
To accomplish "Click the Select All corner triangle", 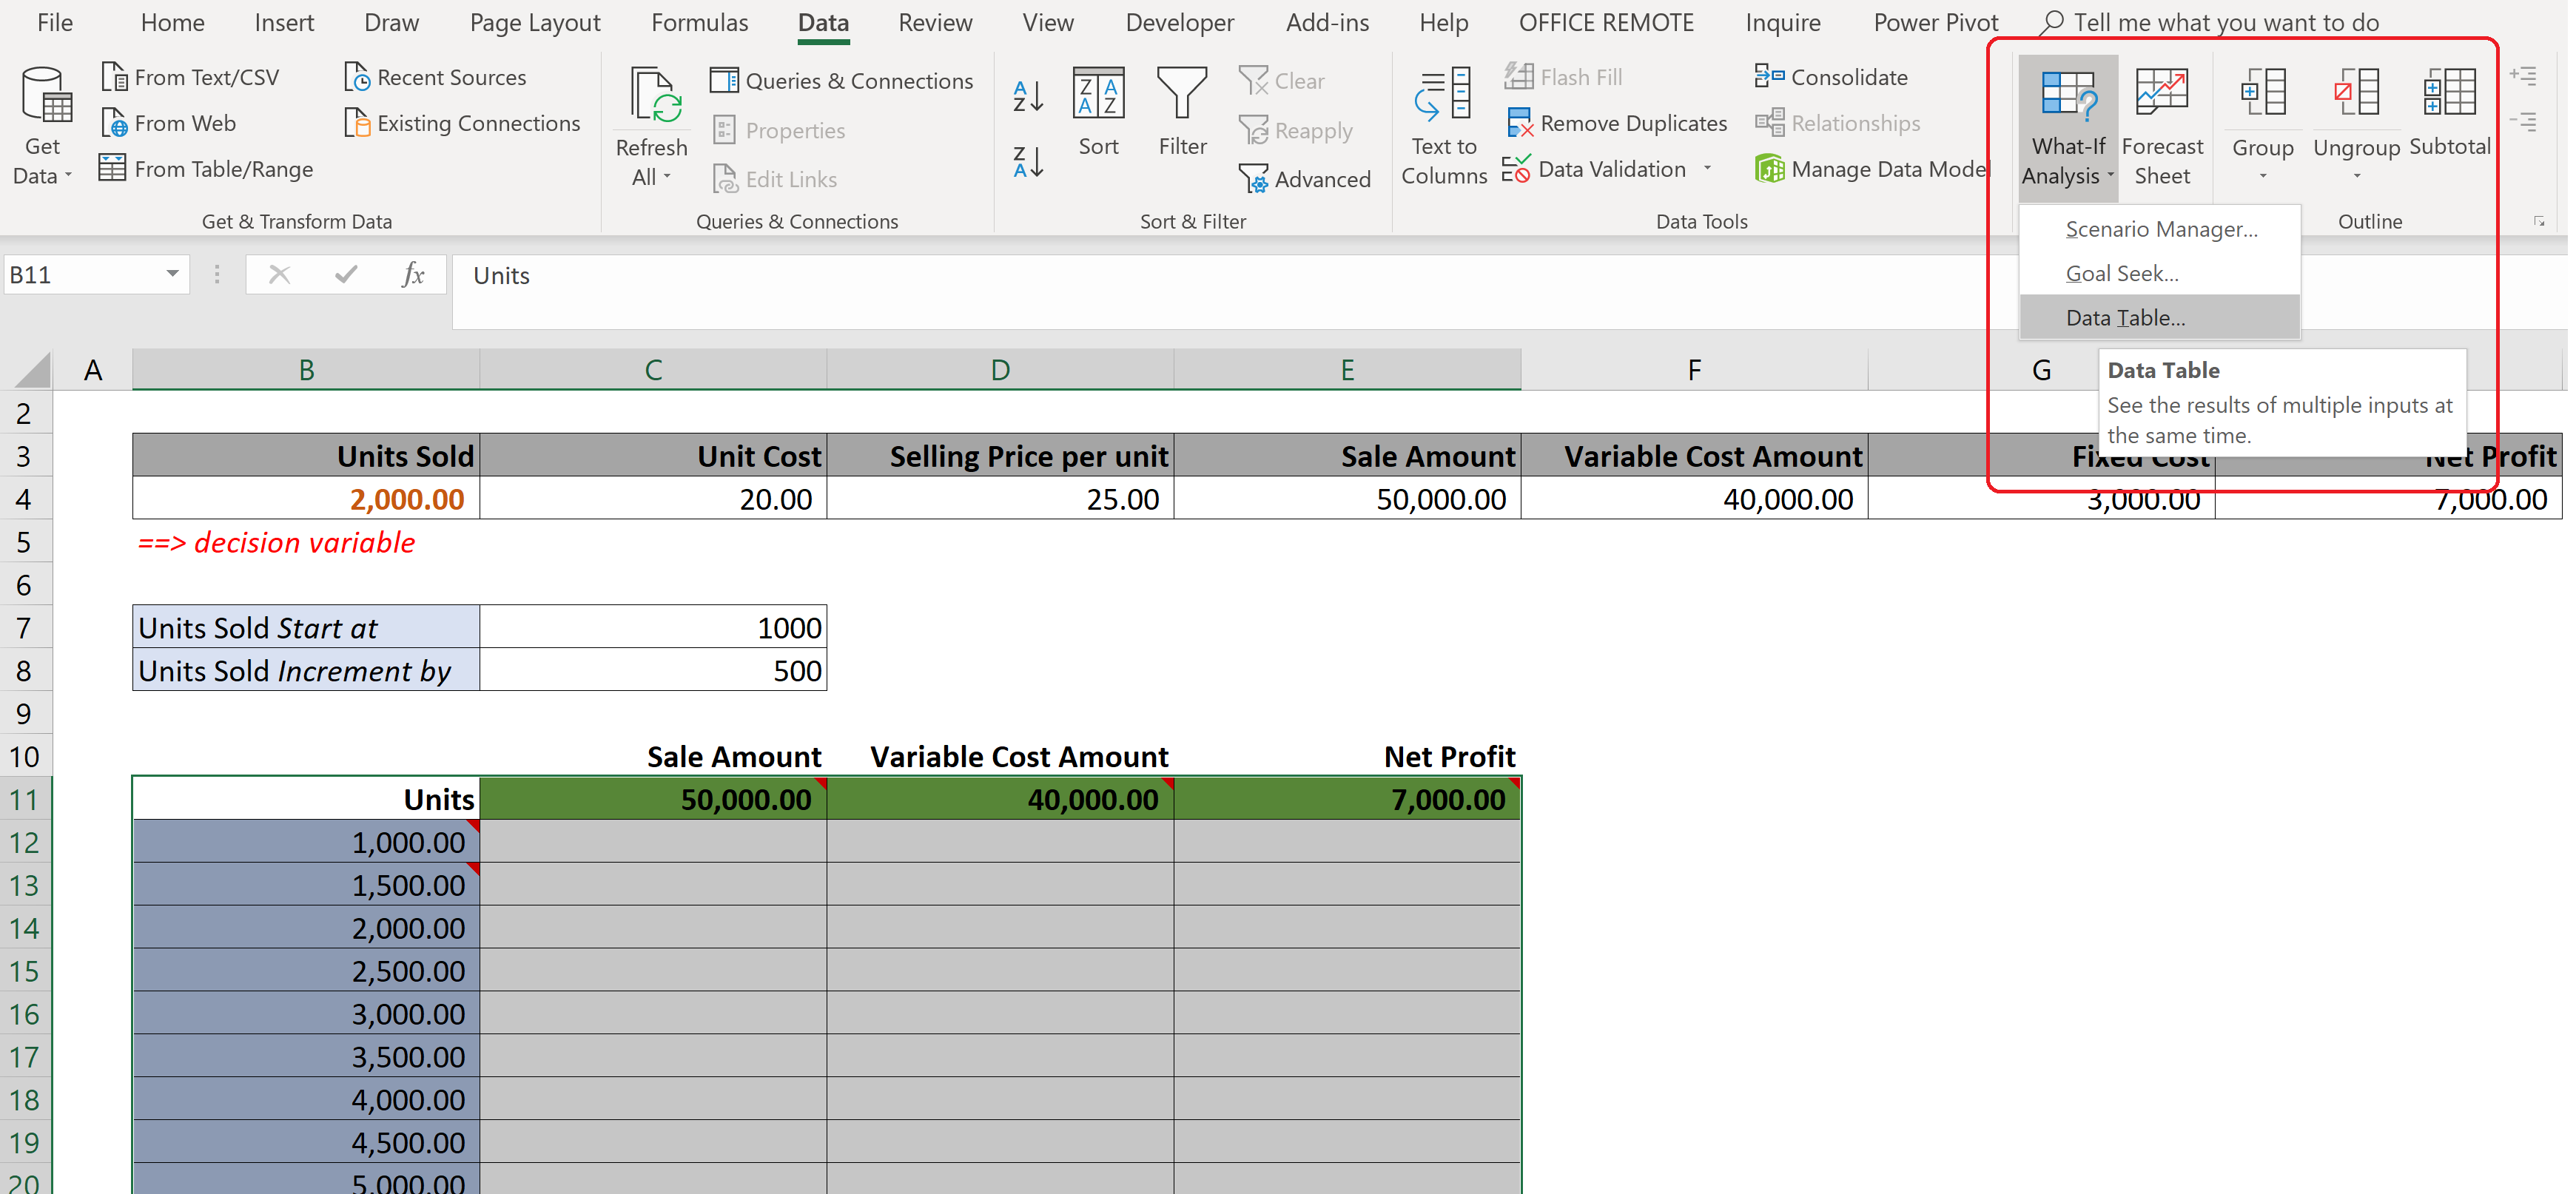I will [32, 370].
